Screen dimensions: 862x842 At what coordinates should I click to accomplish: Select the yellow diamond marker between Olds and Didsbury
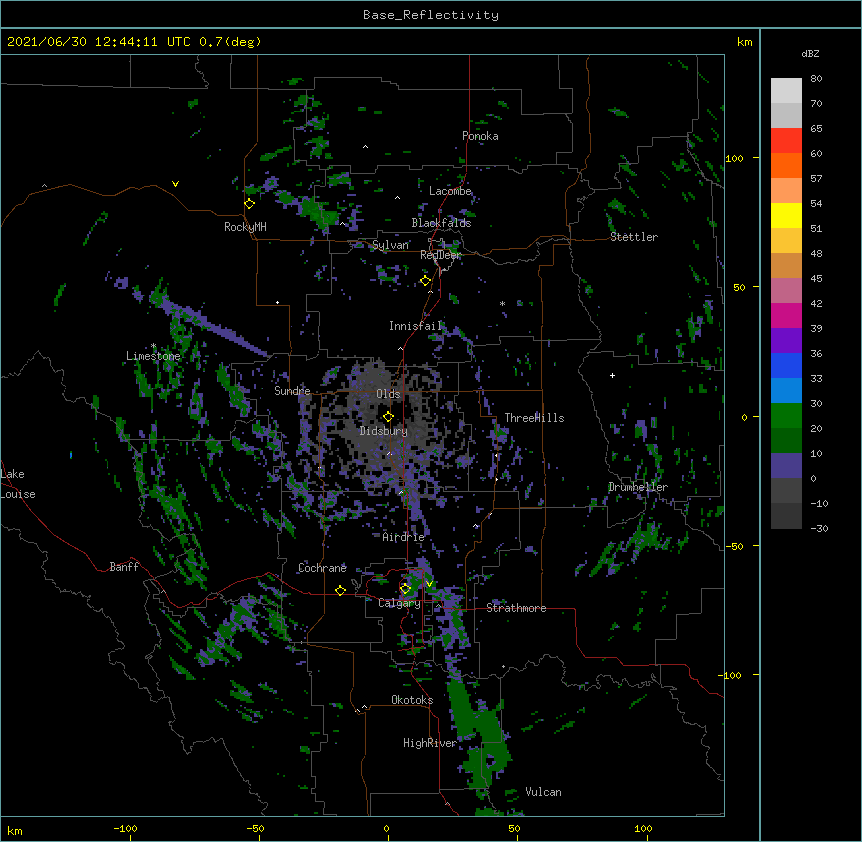(x=388, y=416)
